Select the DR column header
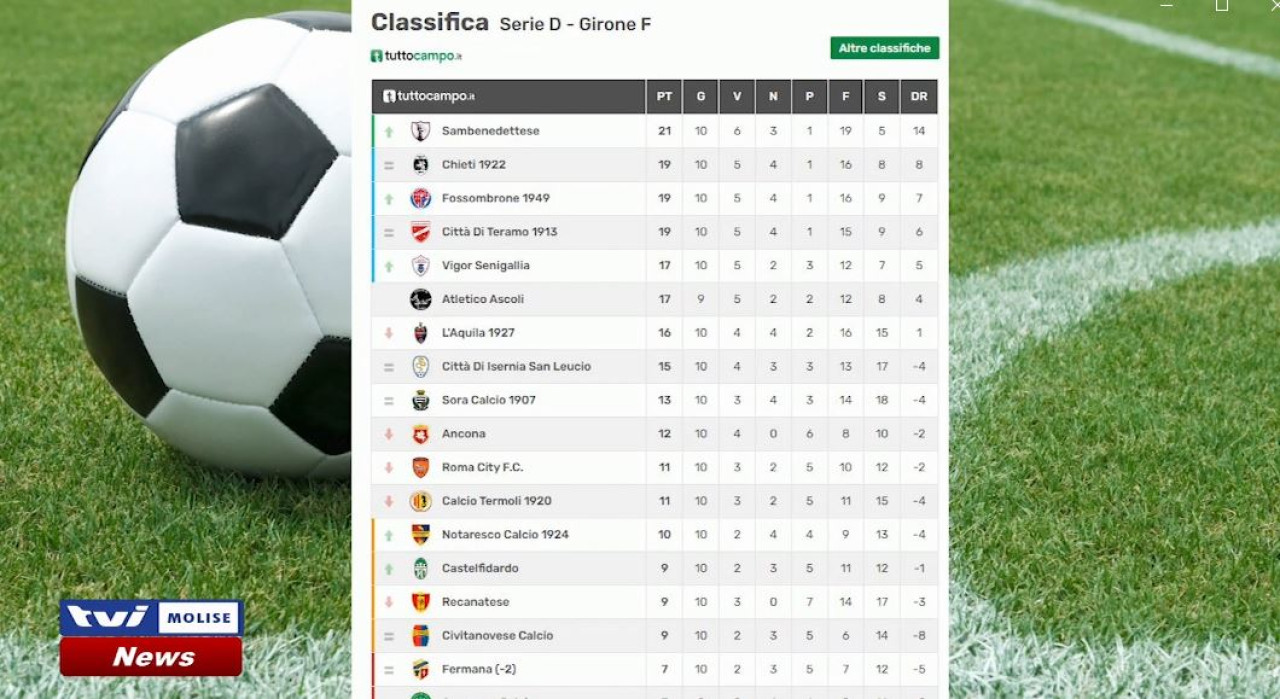The height and width of the screenshot is (699, 1280). point(919,97)
